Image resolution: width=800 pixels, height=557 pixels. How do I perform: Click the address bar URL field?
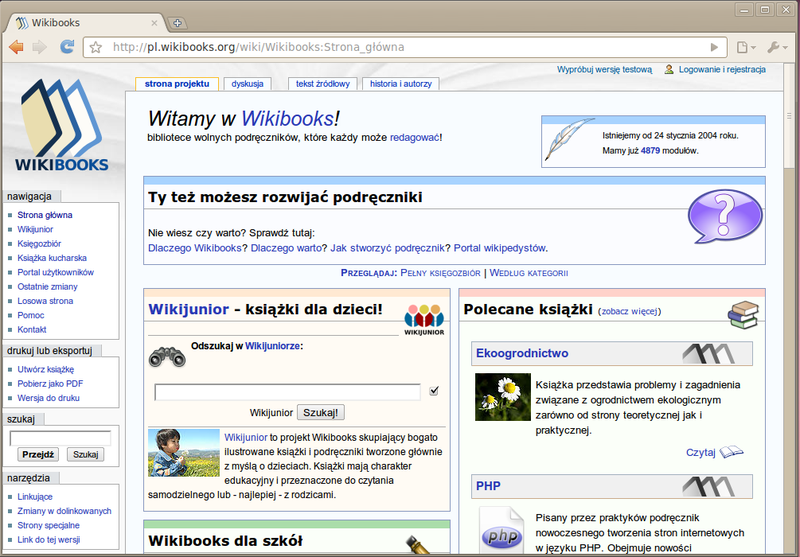[406, 47]
